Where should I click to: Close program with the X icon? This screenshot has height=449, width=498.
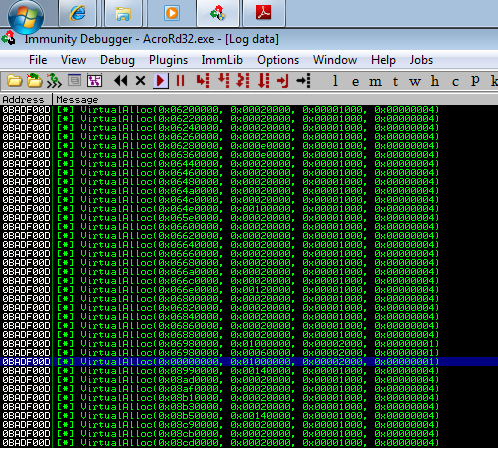point(140,81)
